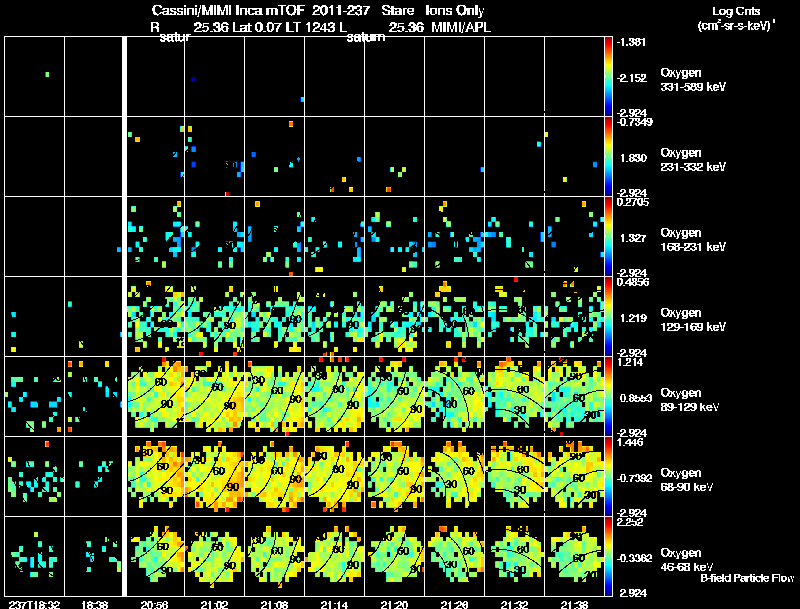Select the 21:38 time label
The image size is (800, 609).
(x=574, y=604)
